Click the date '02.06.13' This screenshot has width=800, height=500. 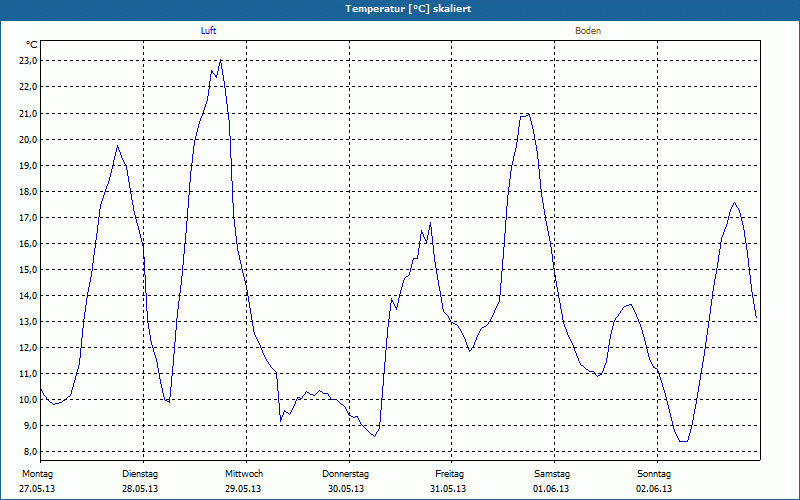(x=654, y=489)
